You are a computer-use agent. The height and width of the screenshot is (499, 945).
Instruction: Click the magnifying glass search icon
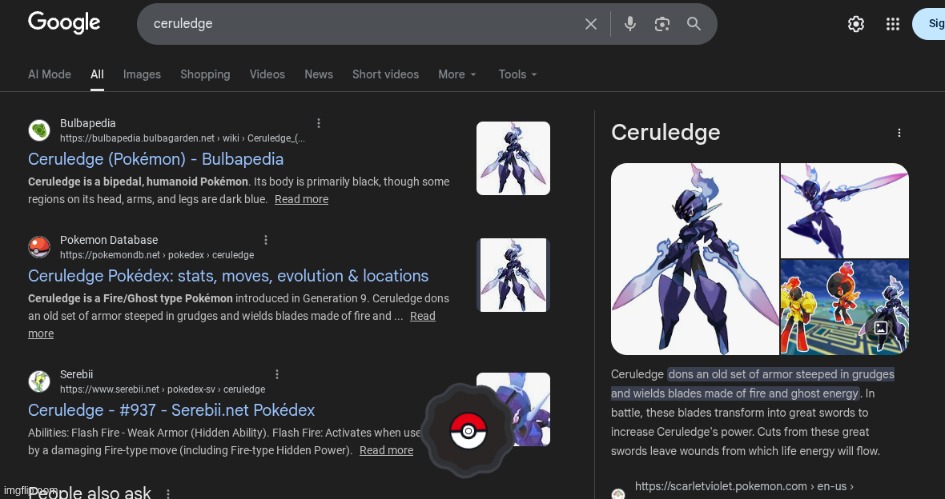click(694, 24)
